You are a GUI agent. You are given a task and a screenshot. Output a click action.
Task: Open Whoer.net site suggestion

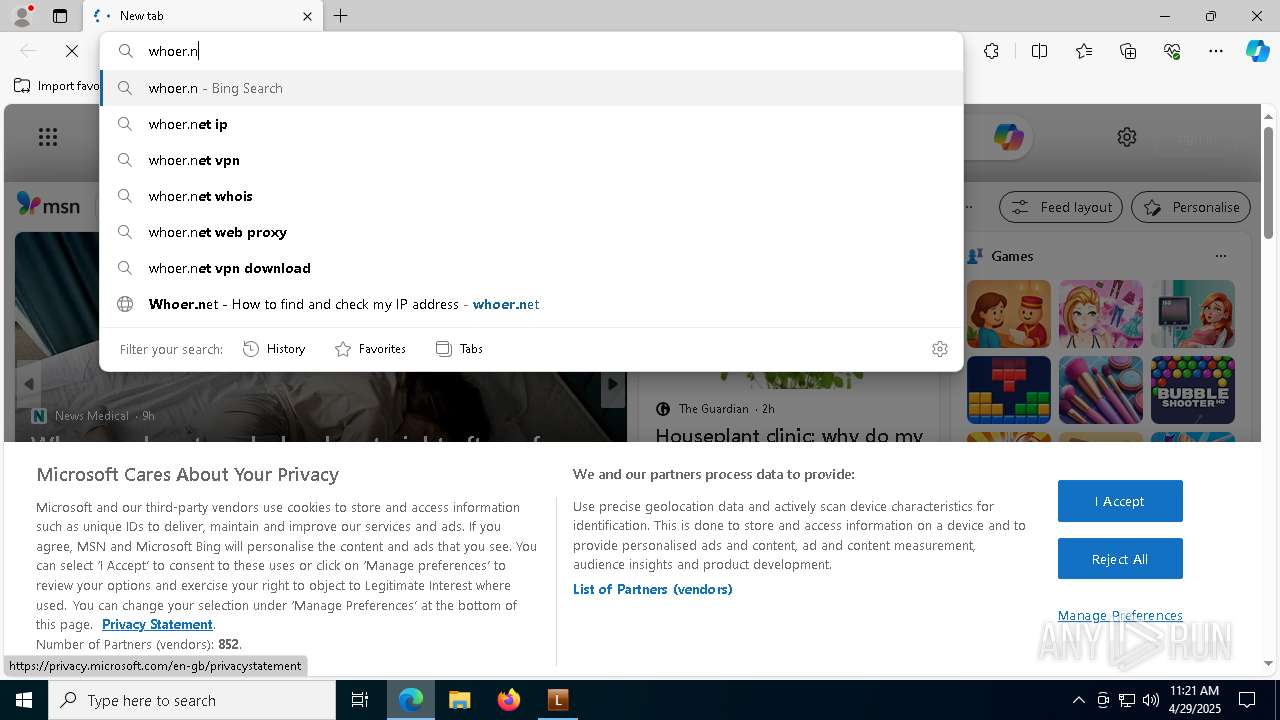[531, 304]
